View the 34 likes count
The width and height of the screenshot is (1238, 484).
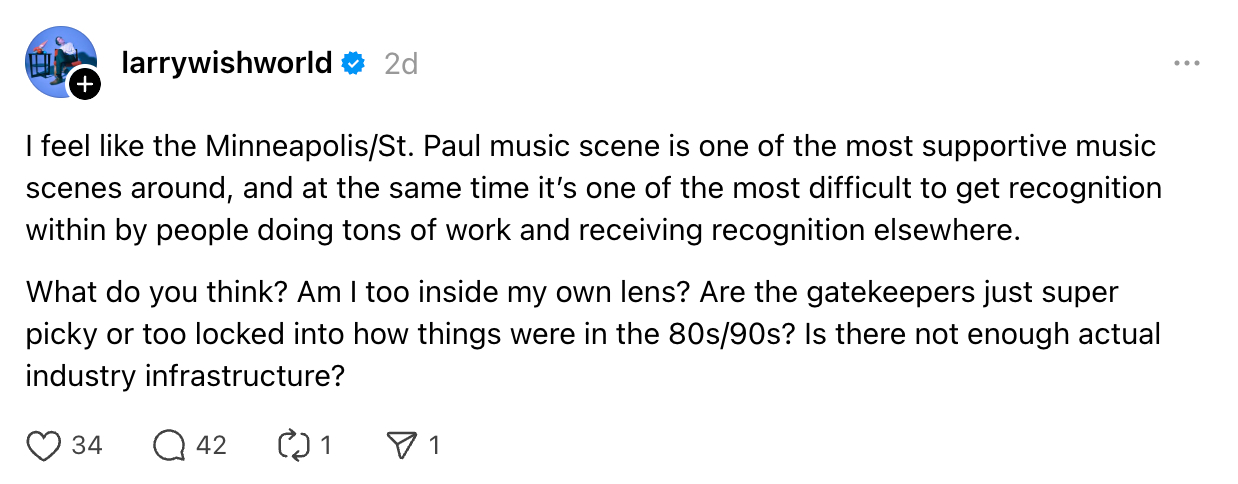[x=87, y=445]
